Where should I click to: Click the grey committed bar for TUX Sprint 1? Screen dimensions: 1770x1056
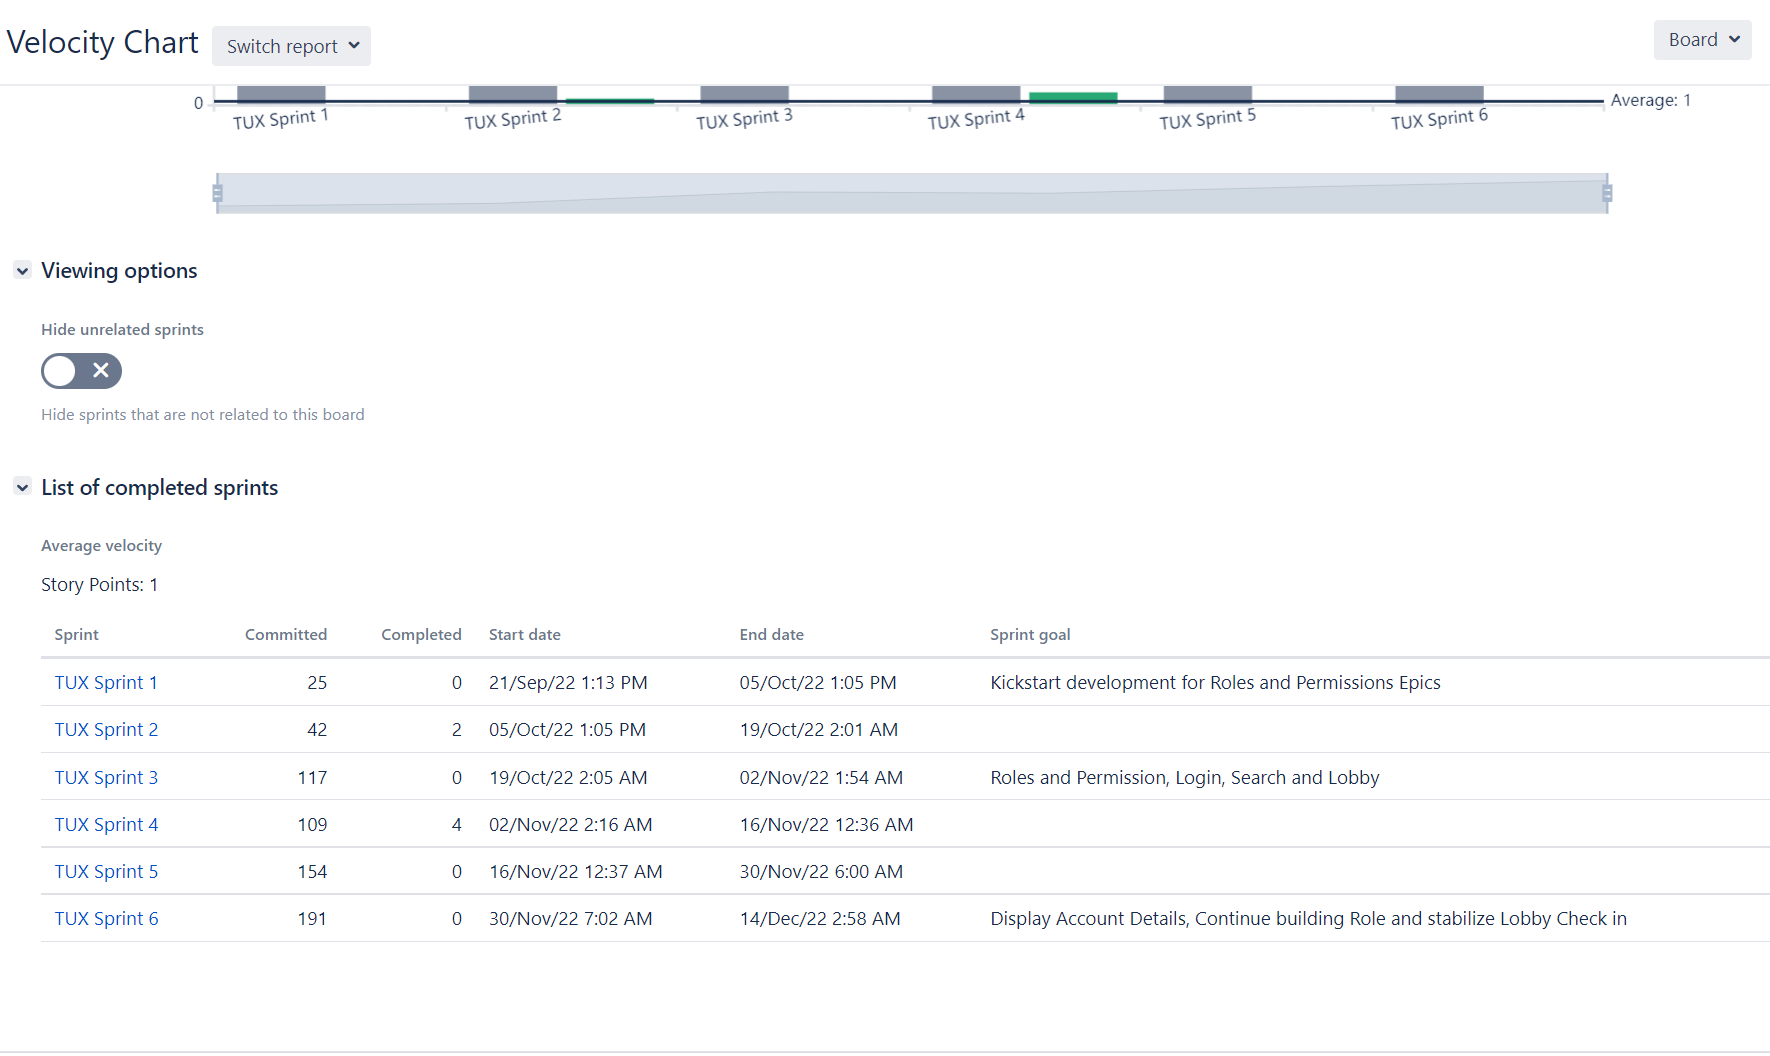(281, 94)
